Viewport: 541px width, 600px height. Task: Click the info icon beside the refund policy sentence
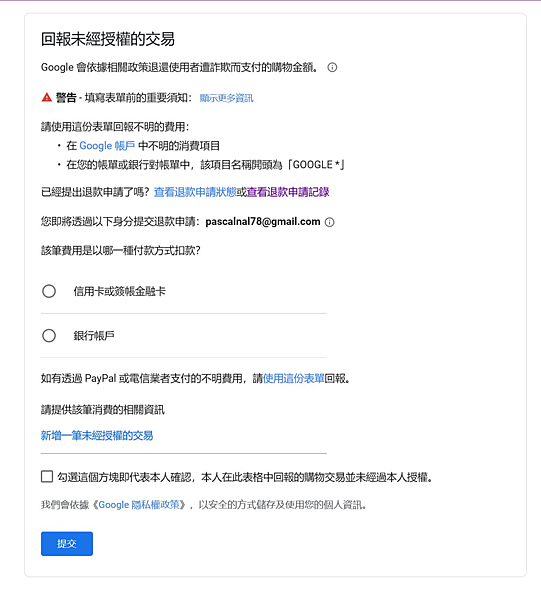332,68
